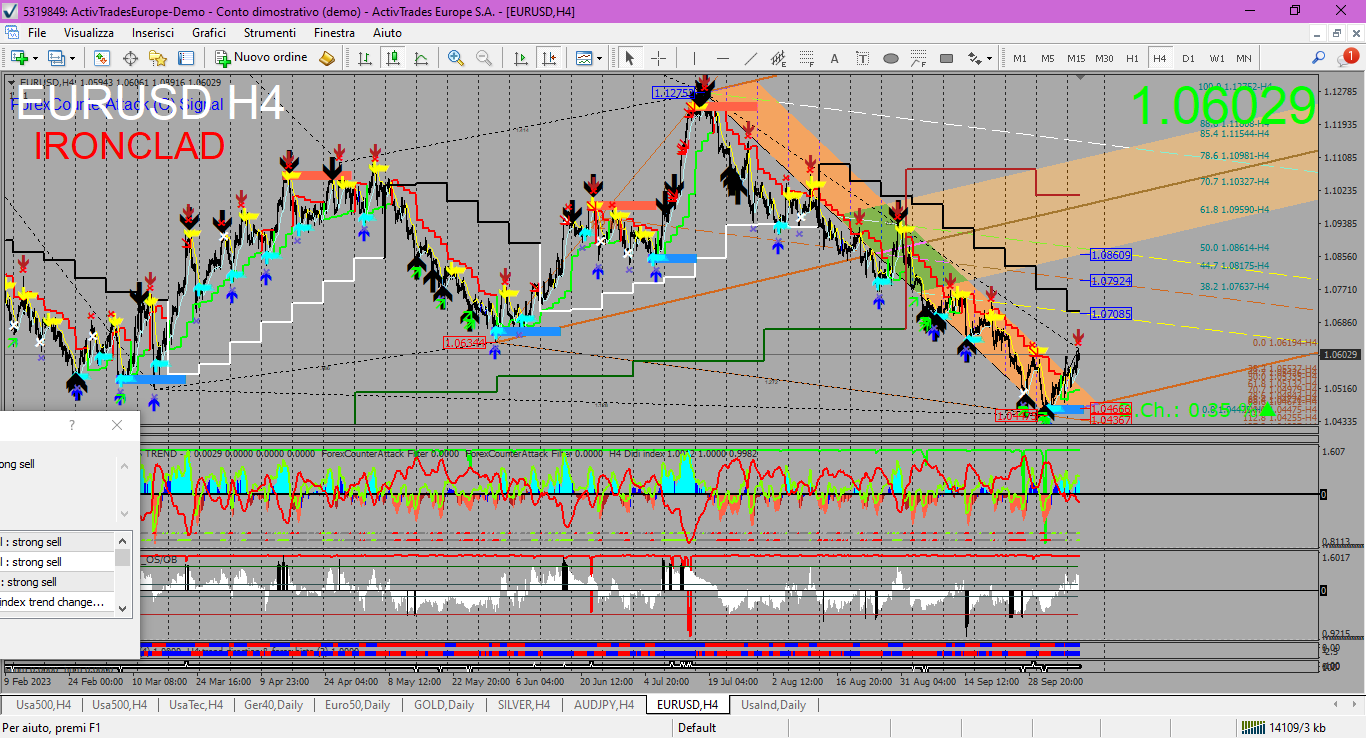The width and height of the screenshot is (1366, 738).
Task: Switch to D1 timeframe
Action: (x=1188, y=58)
